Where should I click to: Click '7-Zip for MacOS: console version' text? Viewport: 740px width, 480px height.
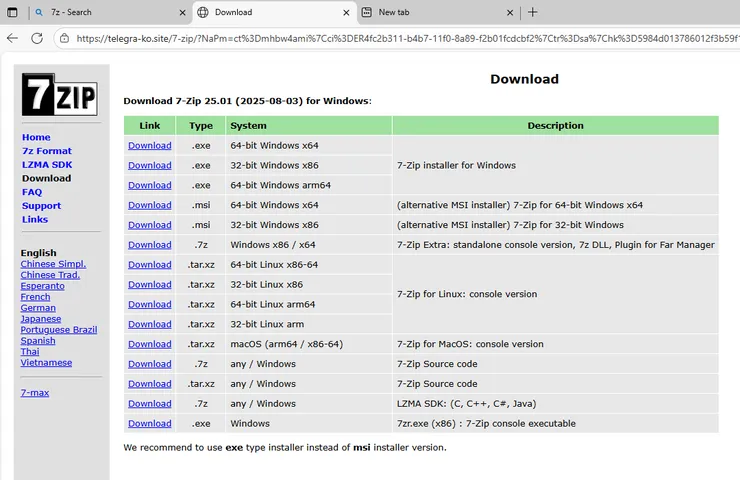(x=470, y=344)
